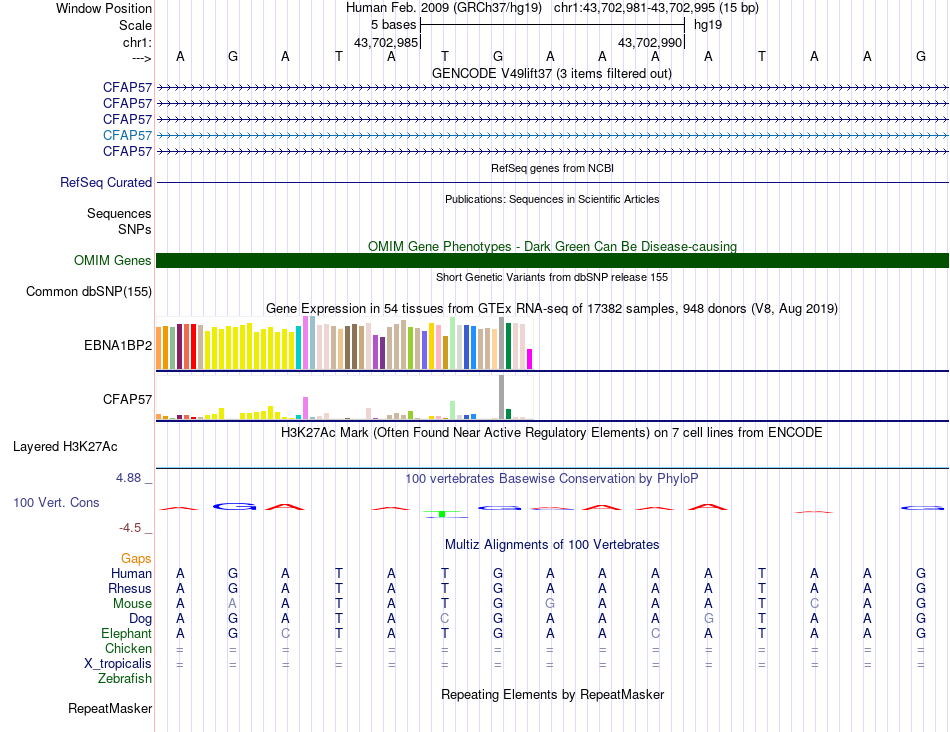Click the Zebrafish species label
950x732 pixels.
point(125,679)
